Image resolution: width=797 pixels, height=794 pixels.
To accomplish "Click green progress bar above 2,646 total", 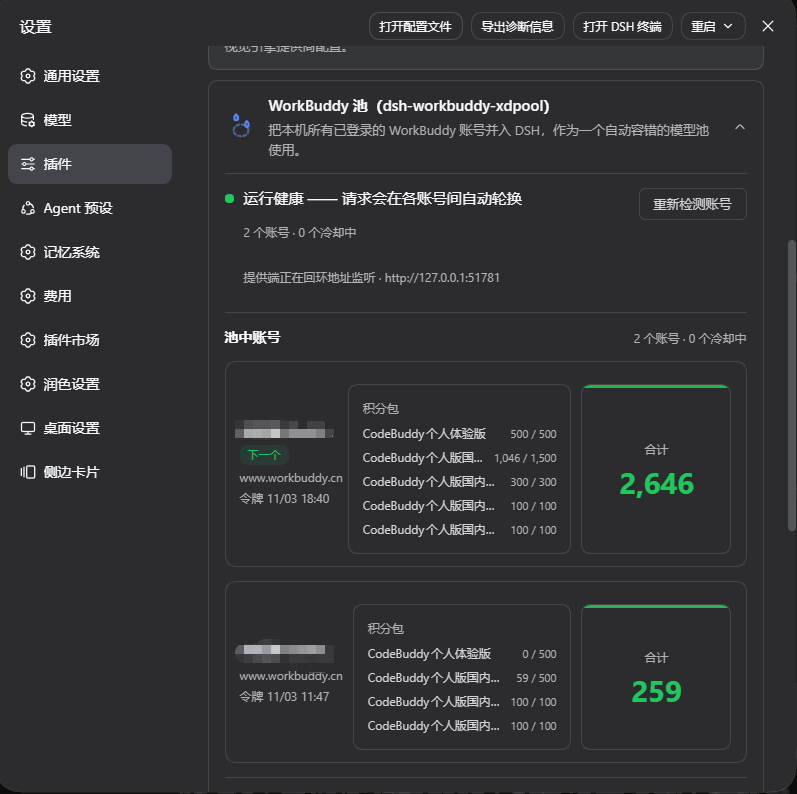I will (x=656, y=386).
